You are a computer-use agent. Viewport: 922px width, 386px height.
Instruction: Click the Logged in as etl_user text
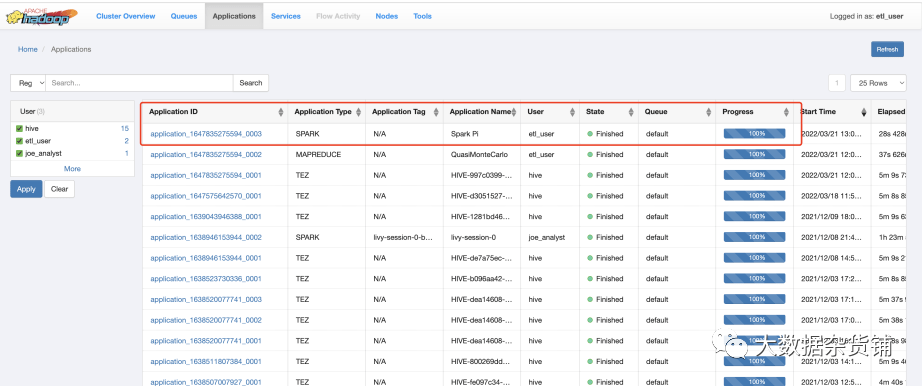pyautogui.click(x=866, y=16)
